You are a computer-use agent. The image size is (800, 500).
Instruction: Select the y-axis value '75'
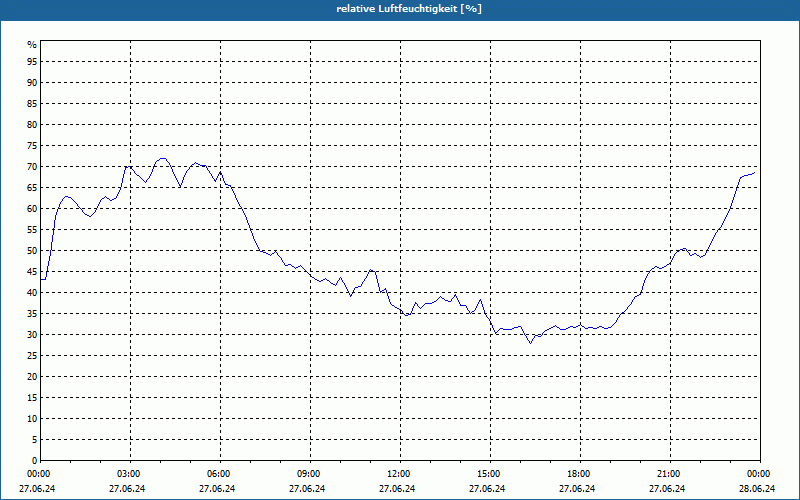[x=32, y=146]
